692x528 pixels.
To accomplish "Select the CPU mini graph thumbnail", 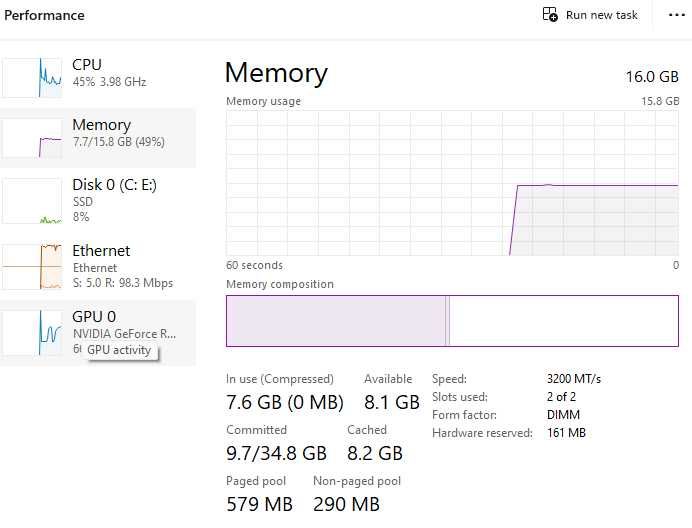I will point(32,78).
